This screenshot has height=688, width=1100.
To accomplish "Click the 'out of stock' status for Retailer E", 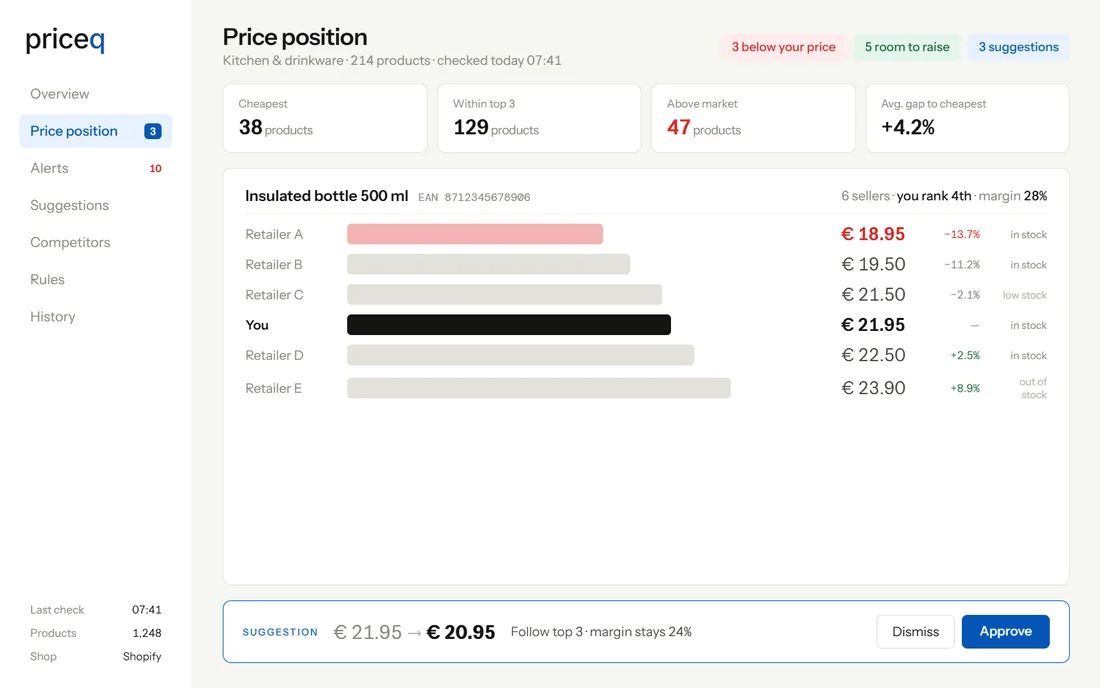I will coord(1033,389).
